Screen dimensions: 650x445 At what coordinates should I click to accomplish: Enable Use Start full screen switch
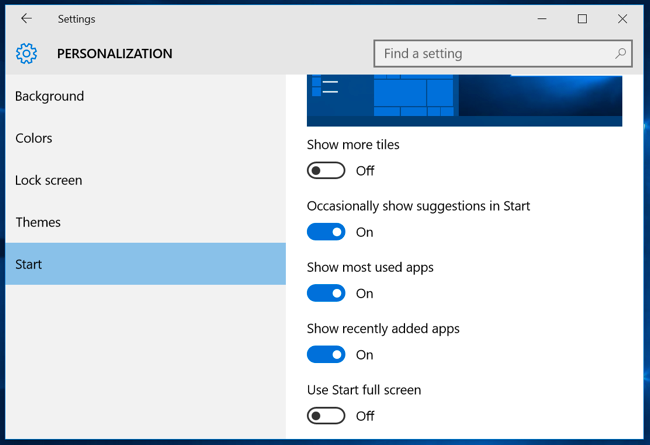click(x=326, y=416)
